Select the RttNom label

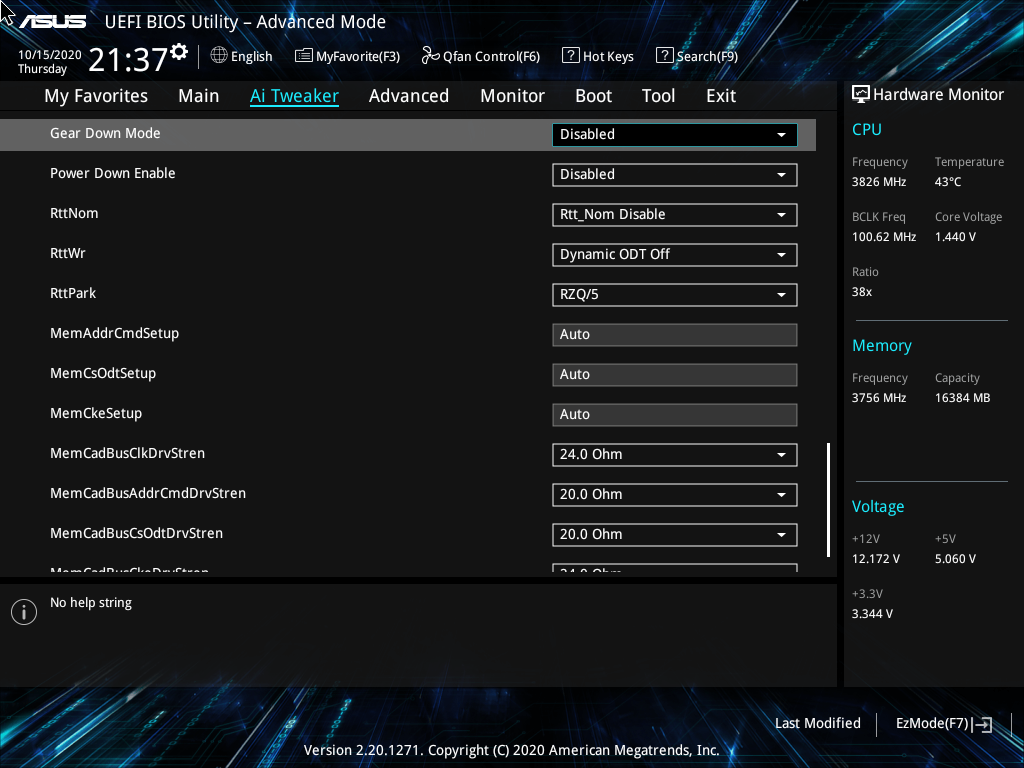click(x=74, y=213)
